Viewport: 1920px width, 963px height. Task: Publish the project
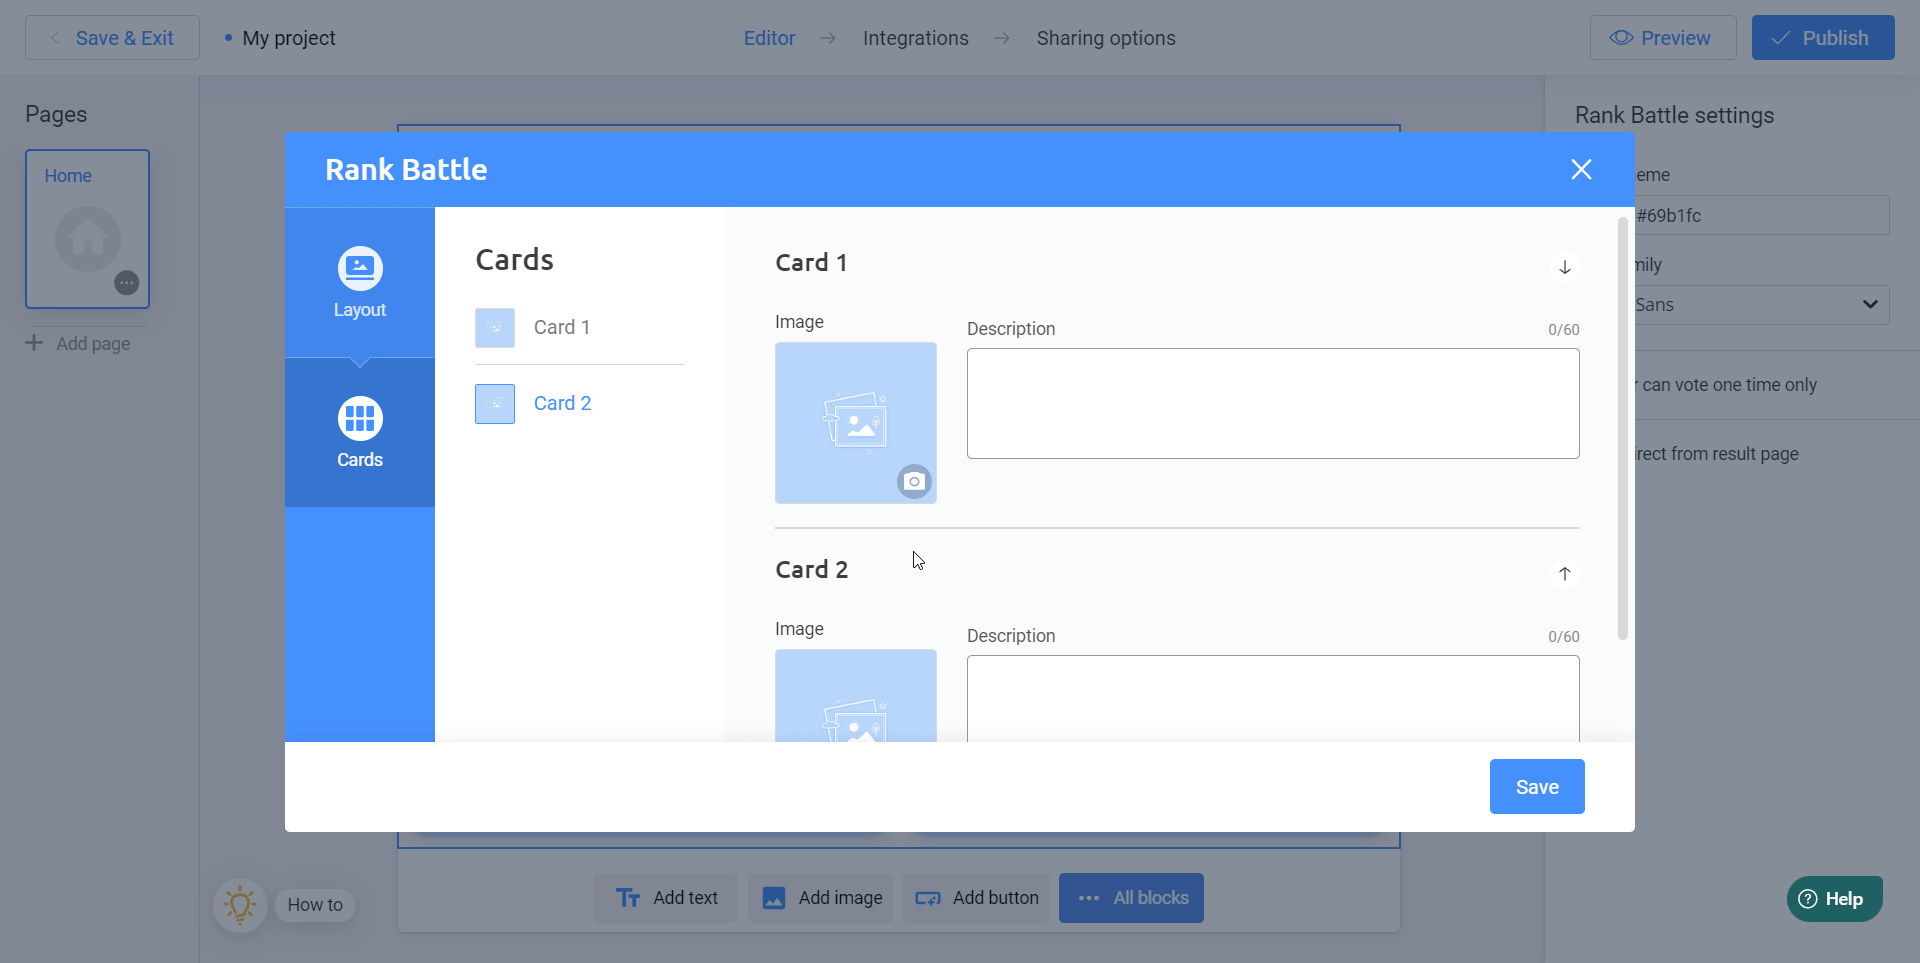(x=1823, y=38)
